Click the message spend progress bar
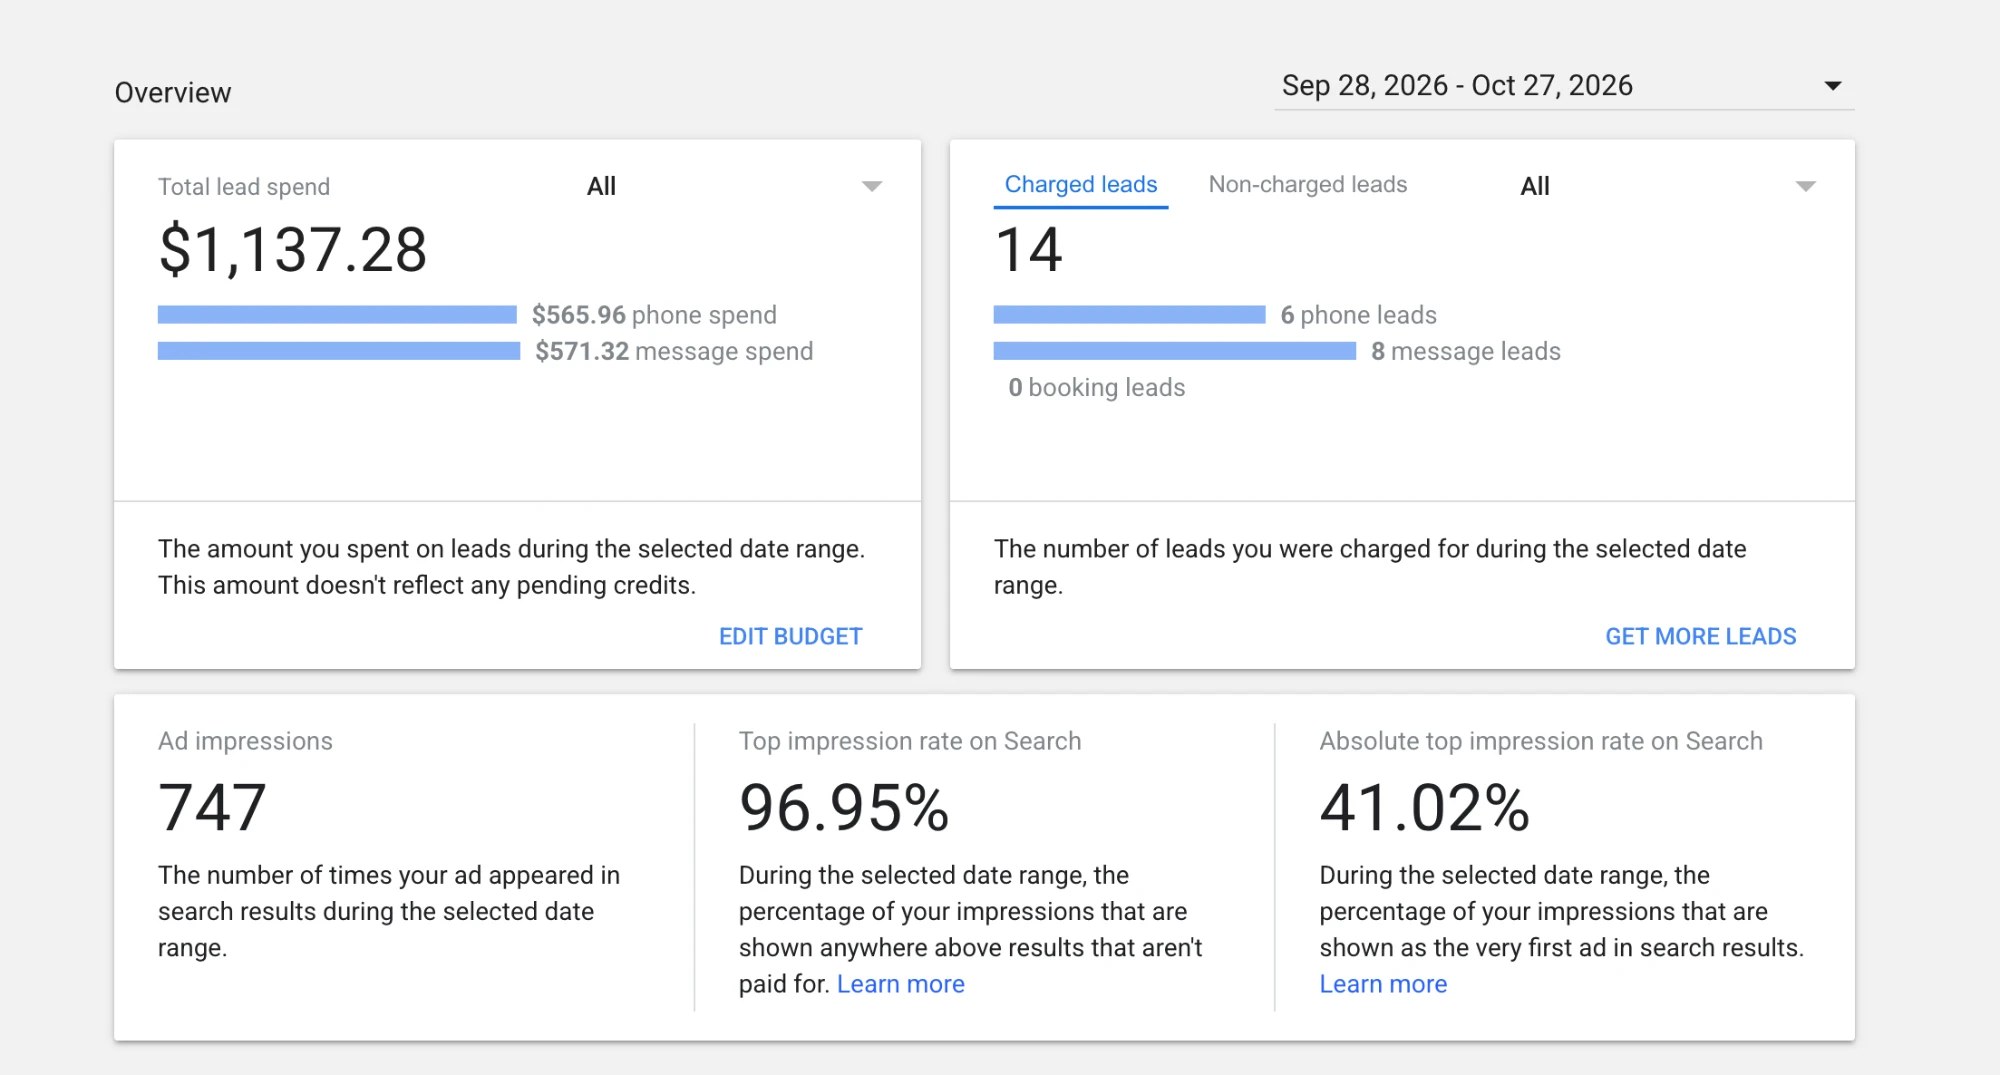2000x1075 pixels. (339, 351)
